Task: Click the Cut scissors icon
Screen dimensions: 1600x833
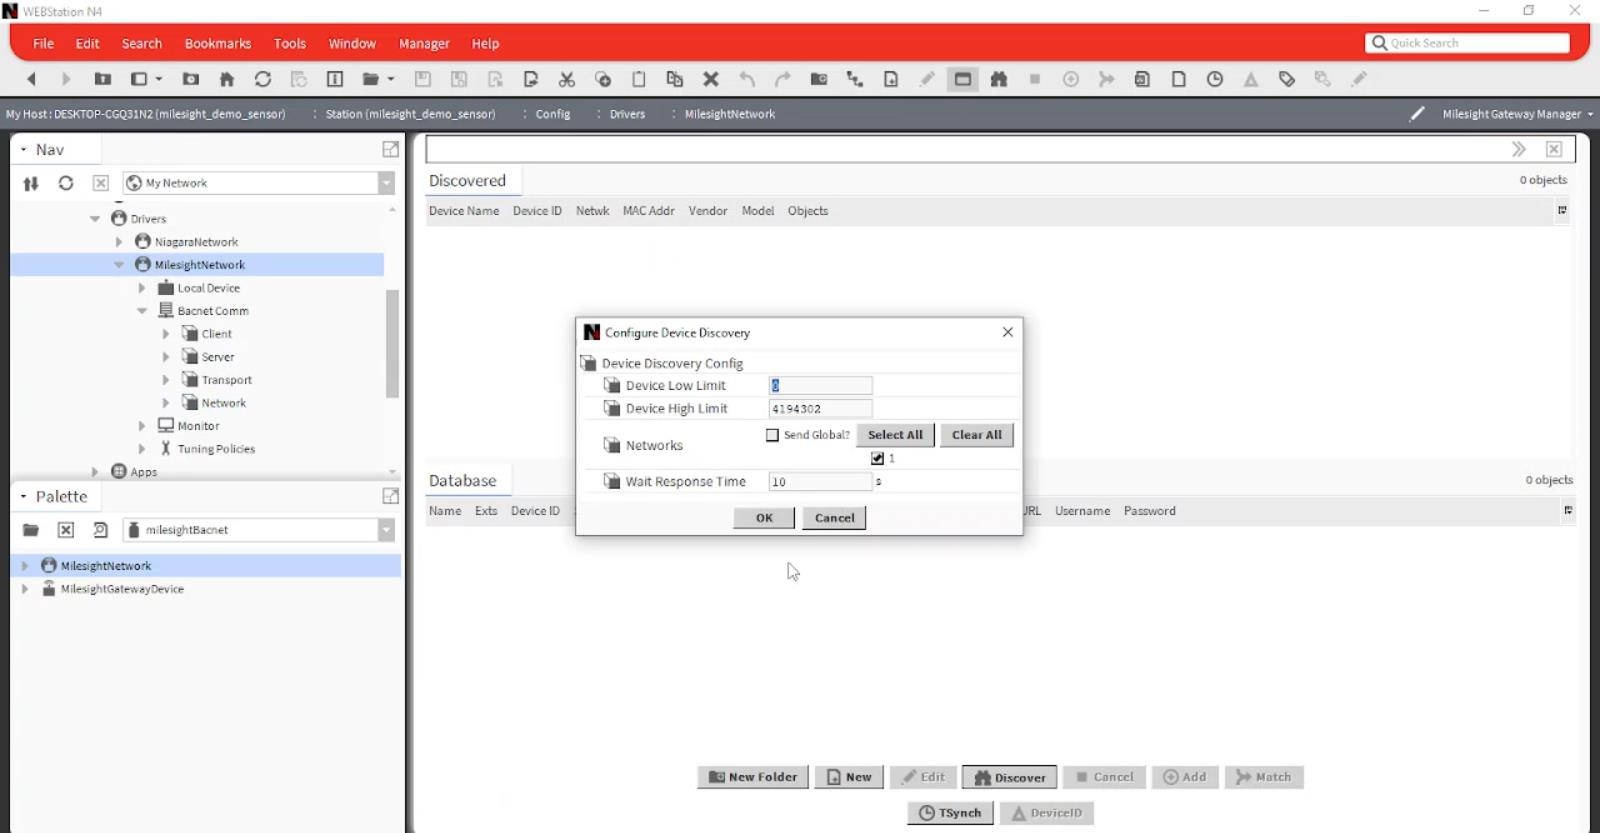Action: coord(567,79)
